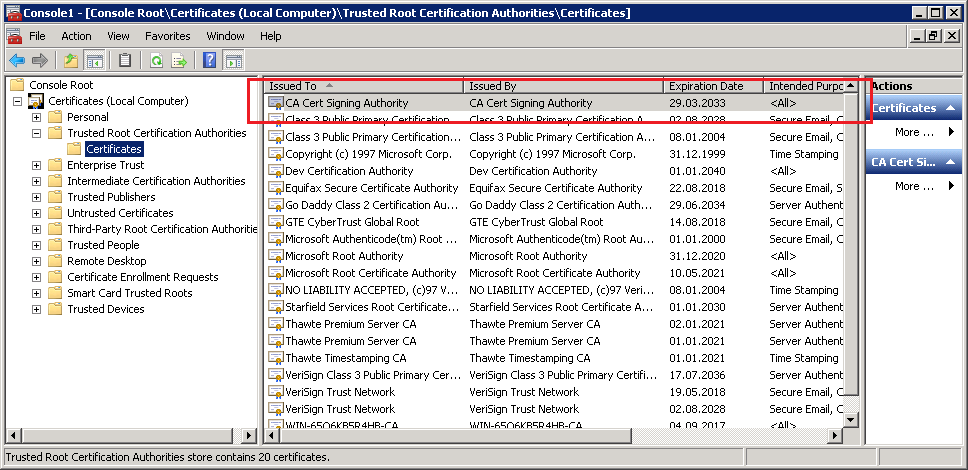Sort by the Expiration Date column header

point(714,86)
